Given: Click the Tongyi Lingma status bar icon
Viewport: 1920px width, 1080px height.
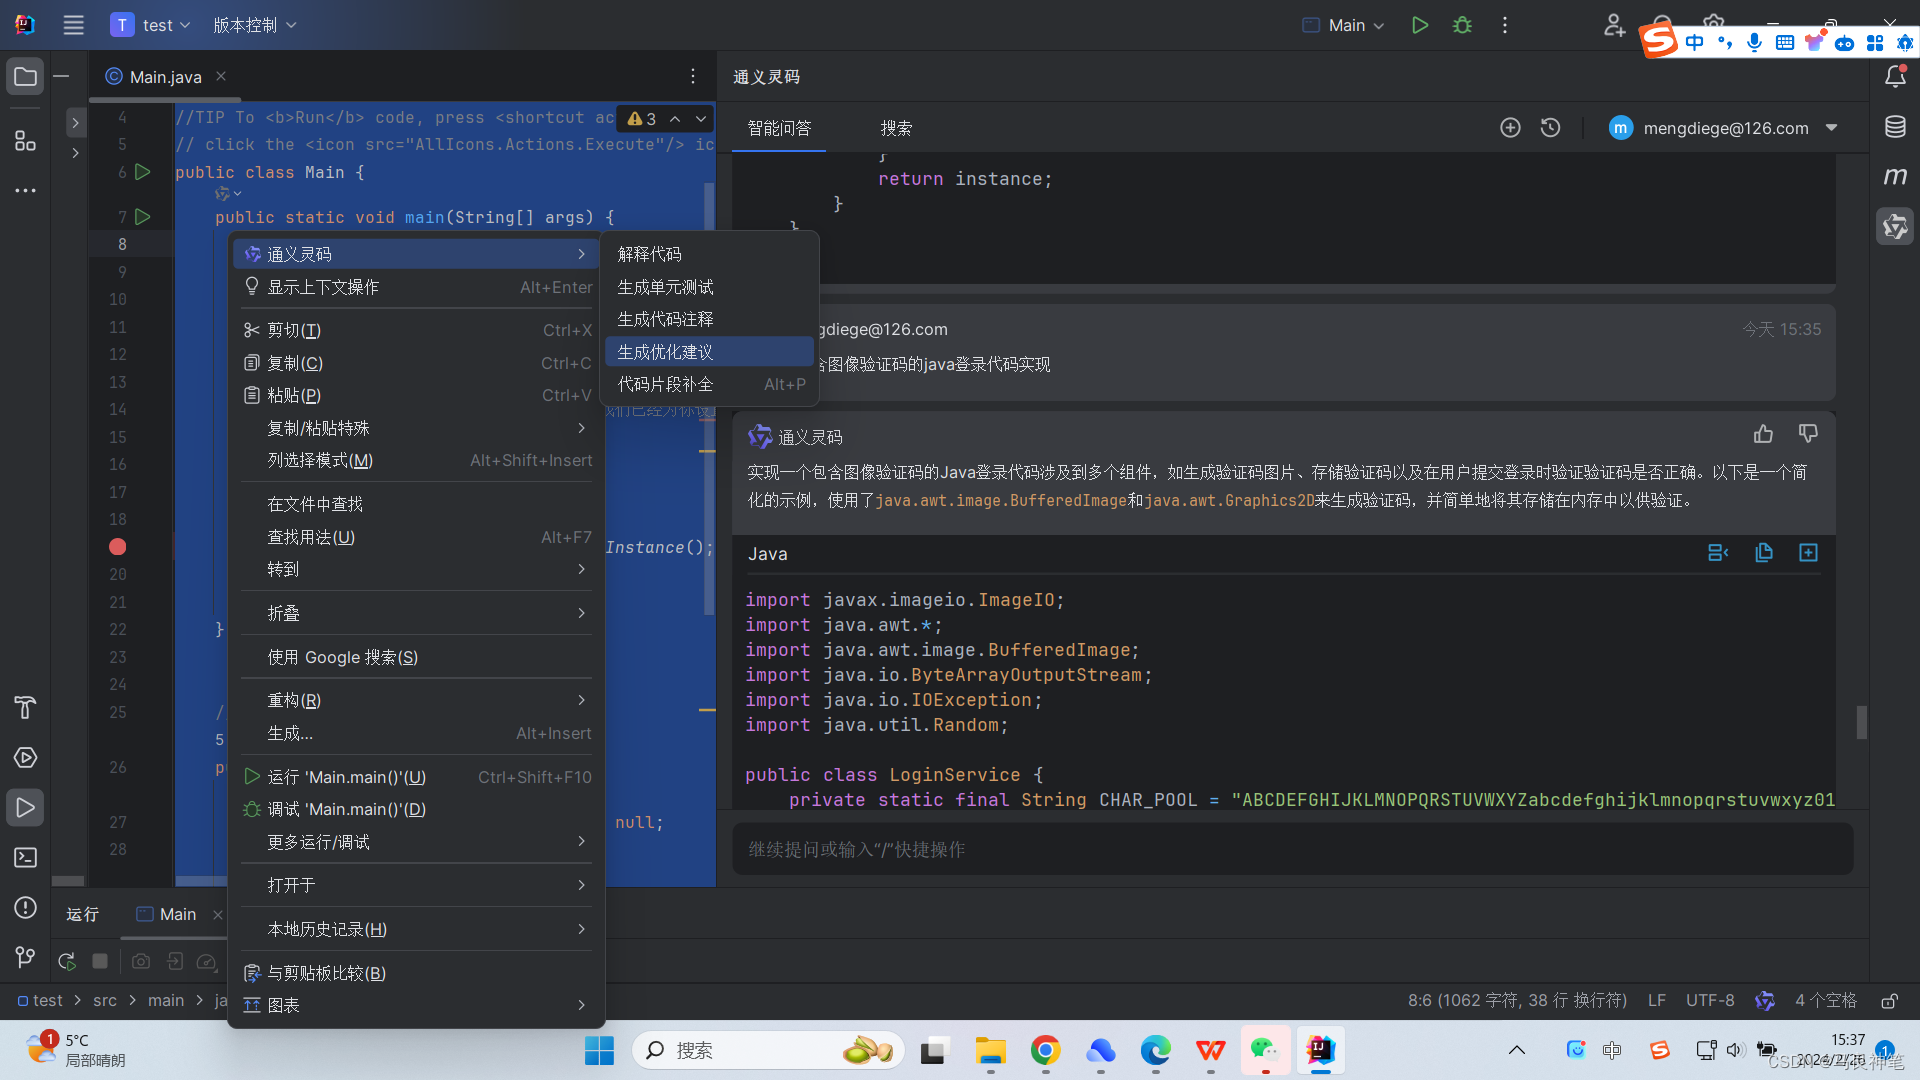Looking at the screenshot, I should pyautogui.click(x=1765, y=1001).
